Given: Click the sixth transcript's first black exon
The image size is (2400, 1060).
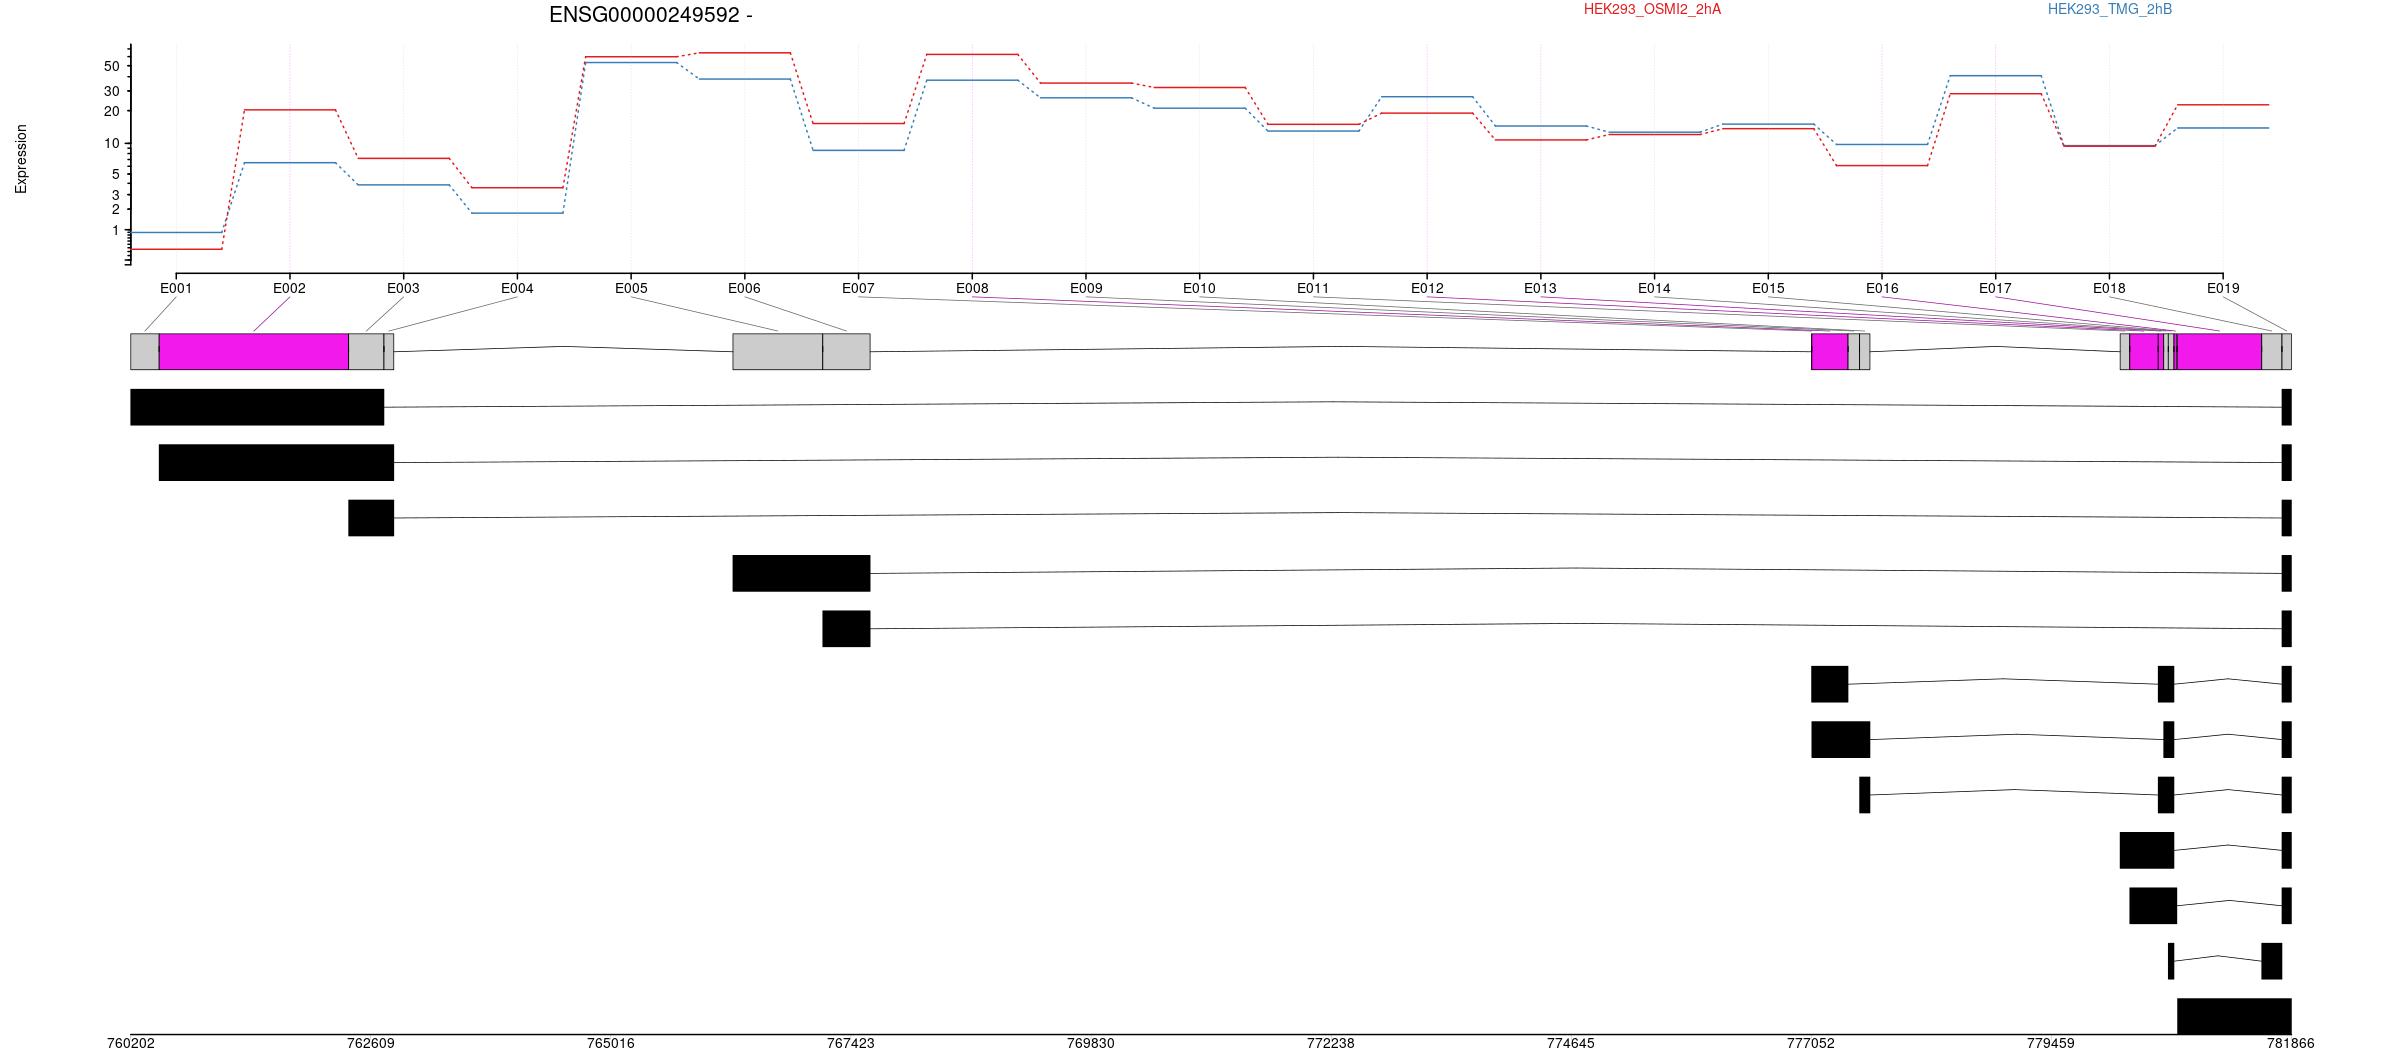Looking at the screenshot, I should click(x=1830, y=684).
